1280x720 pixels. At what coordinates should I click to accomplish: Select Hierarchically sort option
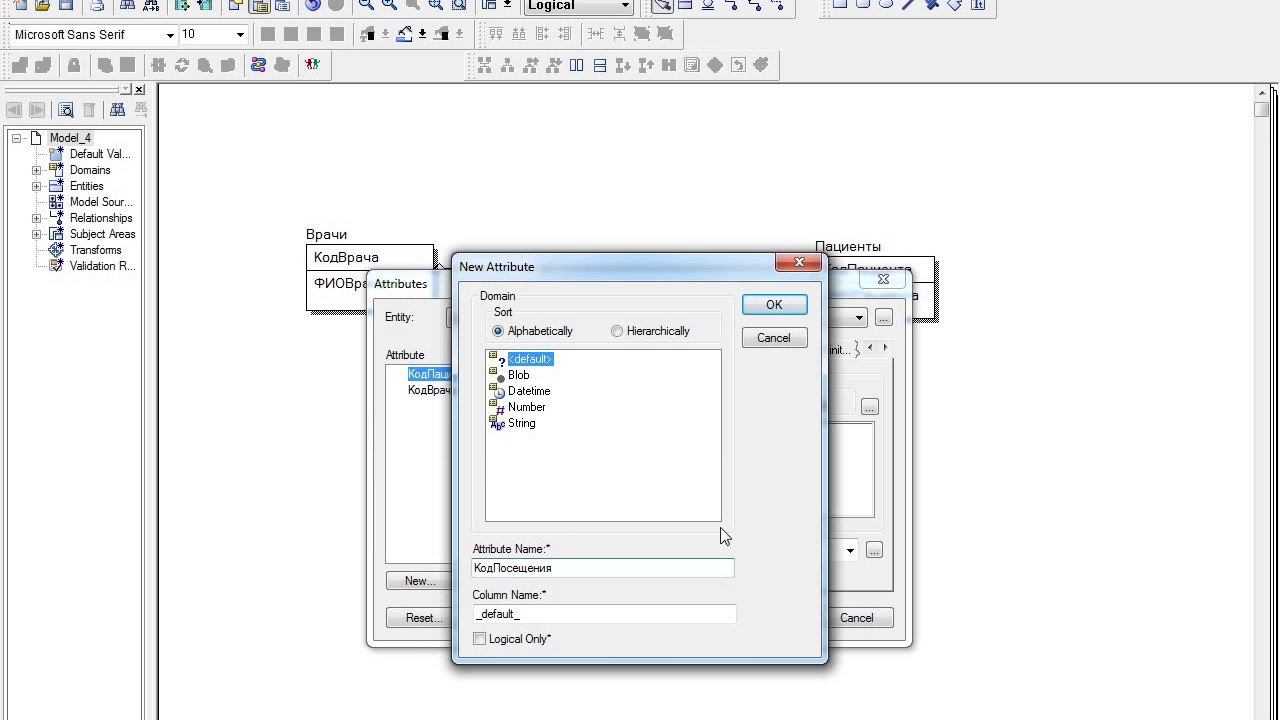pos(617,331)
